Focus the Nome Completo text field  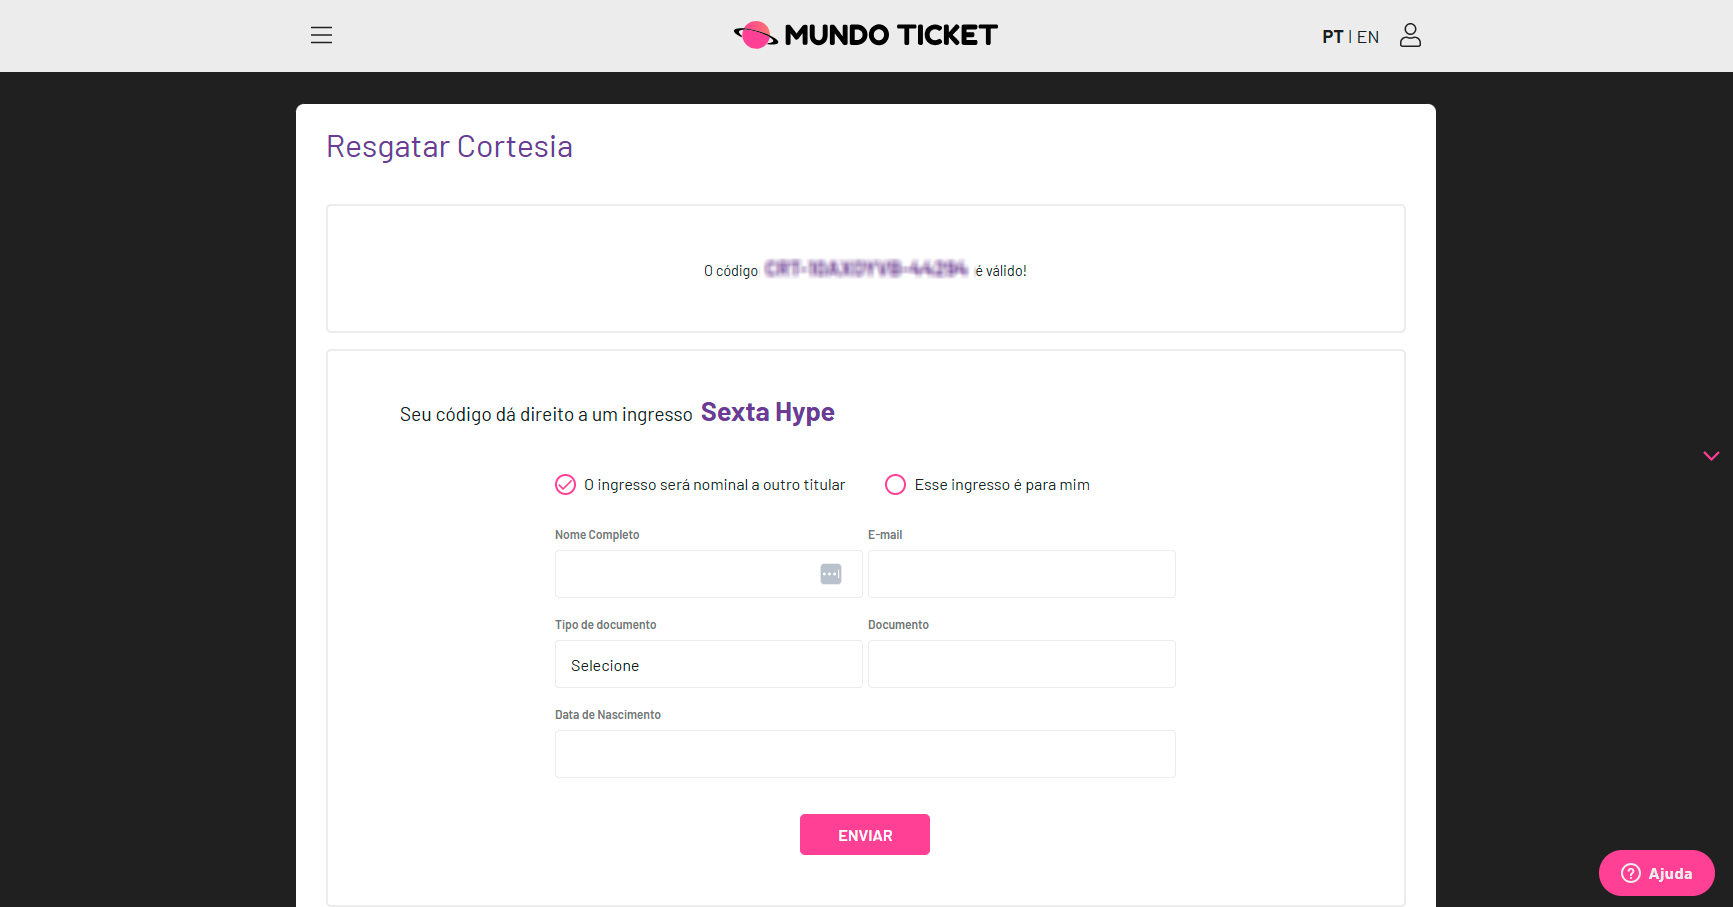pyautogui.click(x=686, y=574)
